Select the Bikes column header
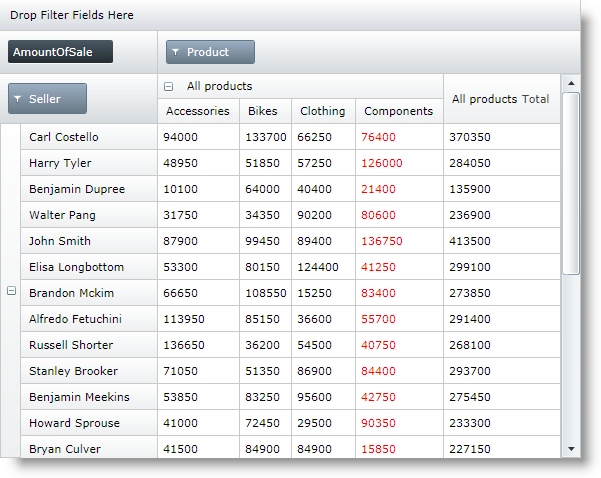Screen dimensions: 601x478 265,111
